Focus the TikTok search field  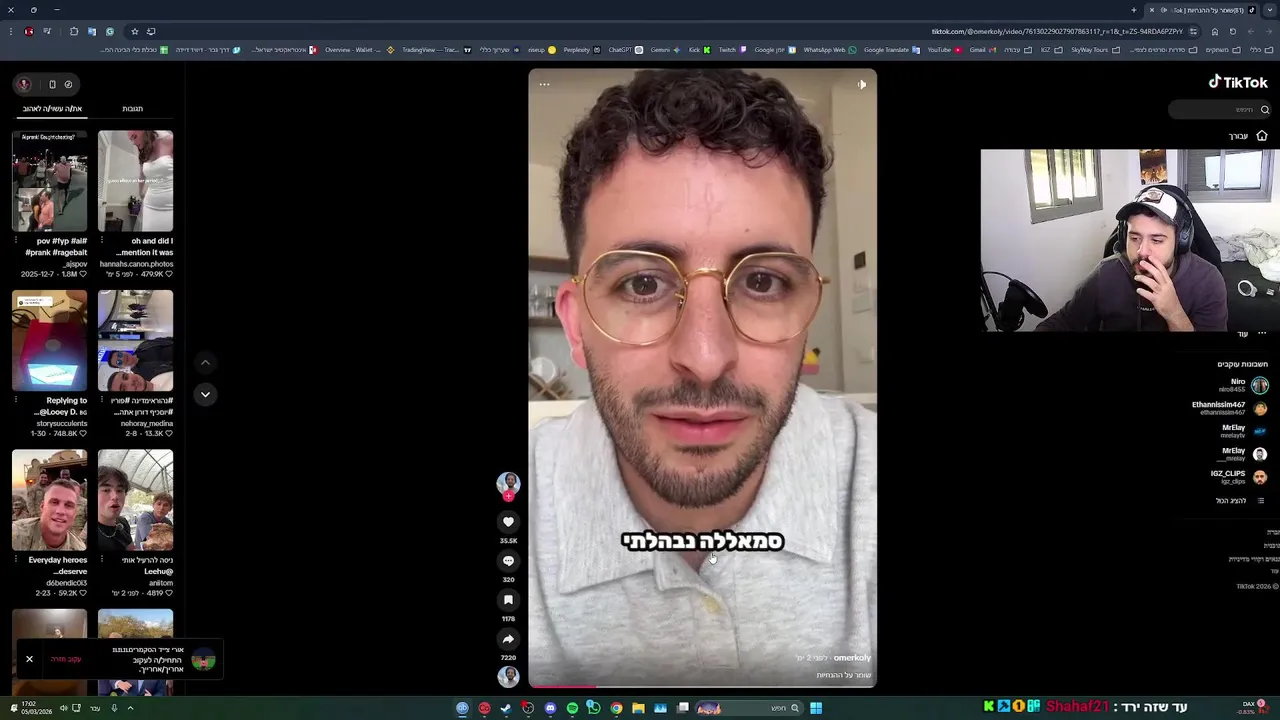[x=1220, y=110]
